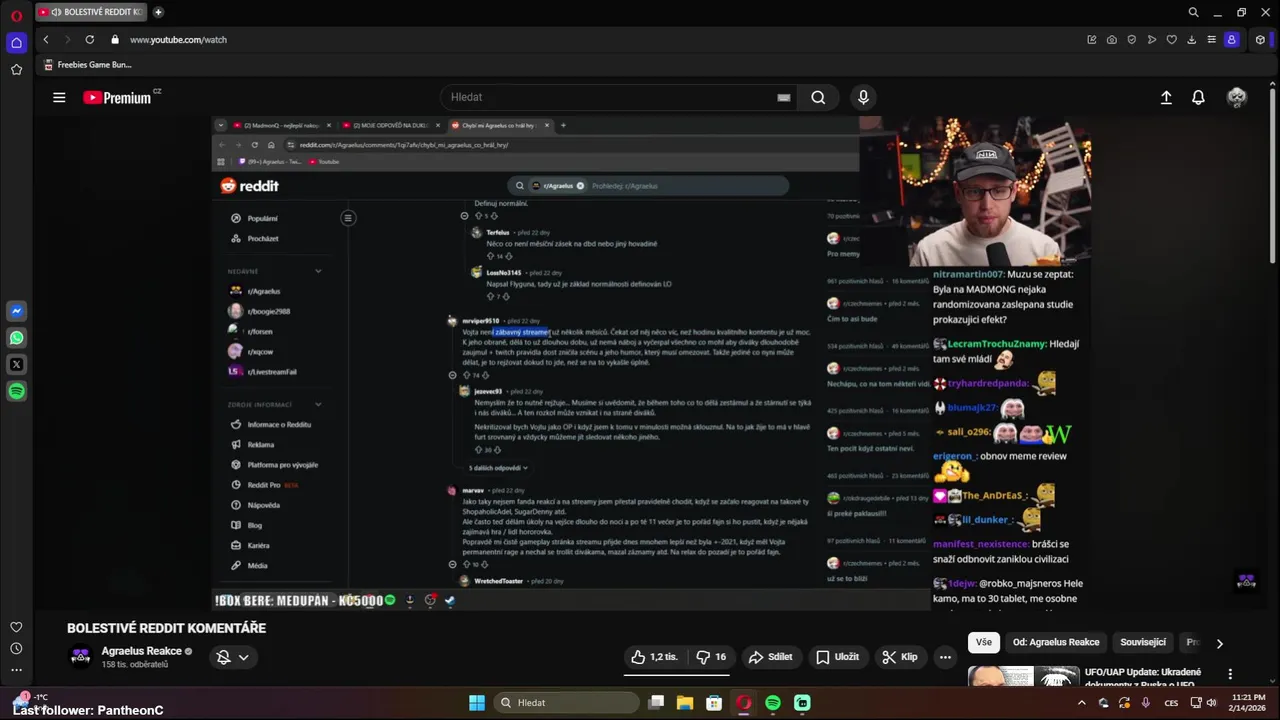Go back in browser history
Viewport: 1280px width, 720px height.
tap(46, 40)
